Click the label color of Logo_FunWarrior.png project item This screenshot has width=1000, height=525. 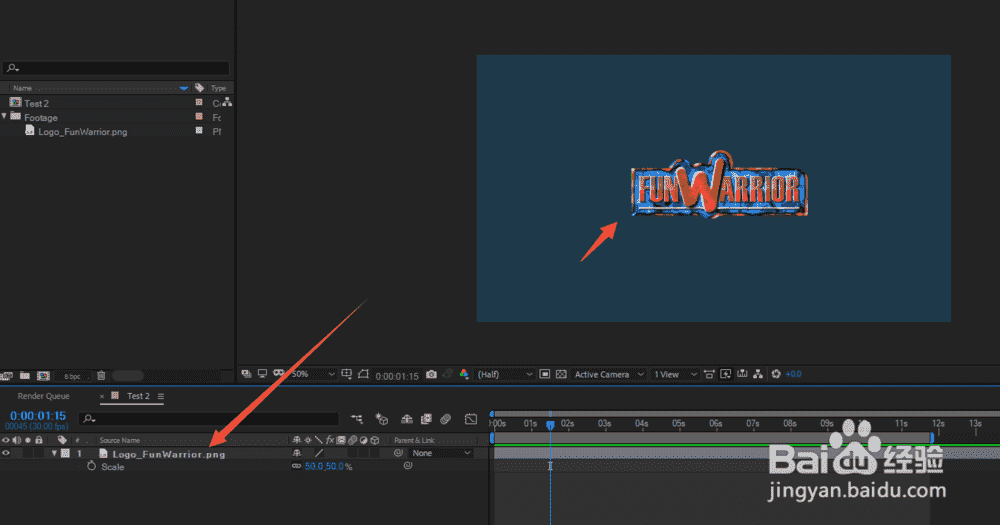click(199, 130)
